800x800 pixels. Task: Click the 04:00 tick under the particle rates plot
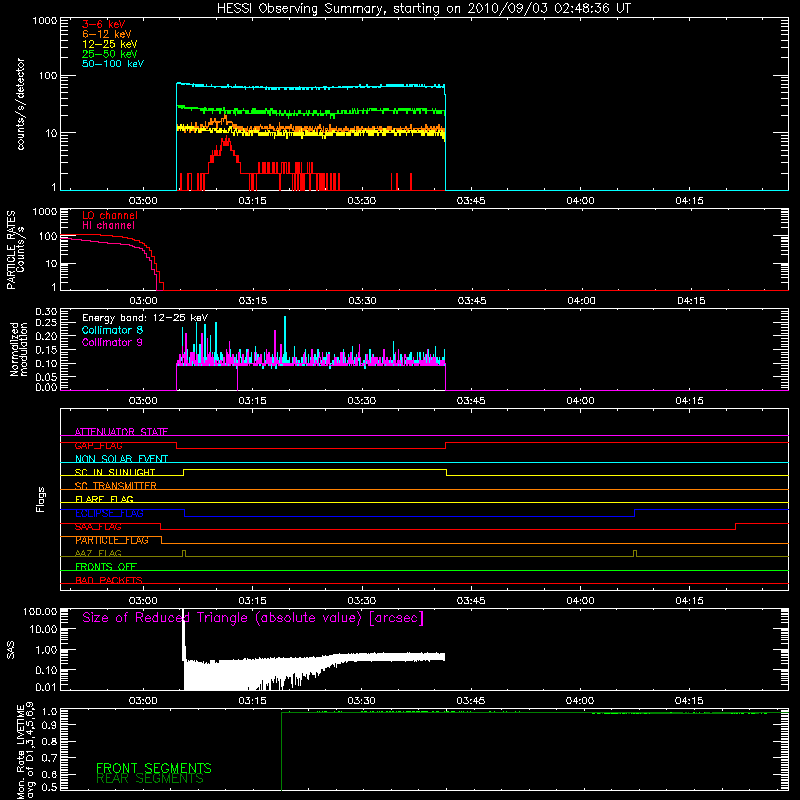click(581, 301)
